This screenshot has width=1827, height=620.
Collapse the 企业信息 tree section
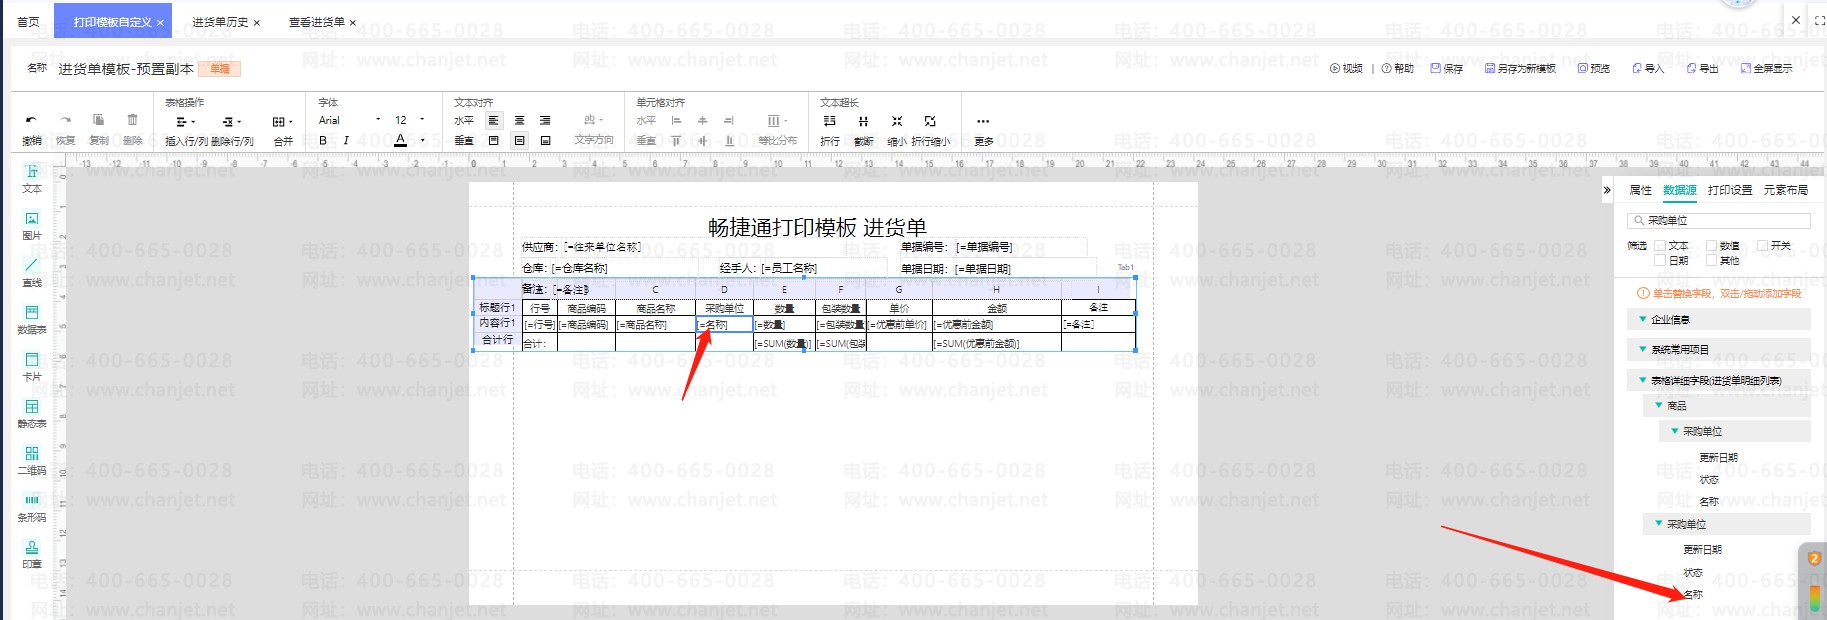tap(1643, 319)
